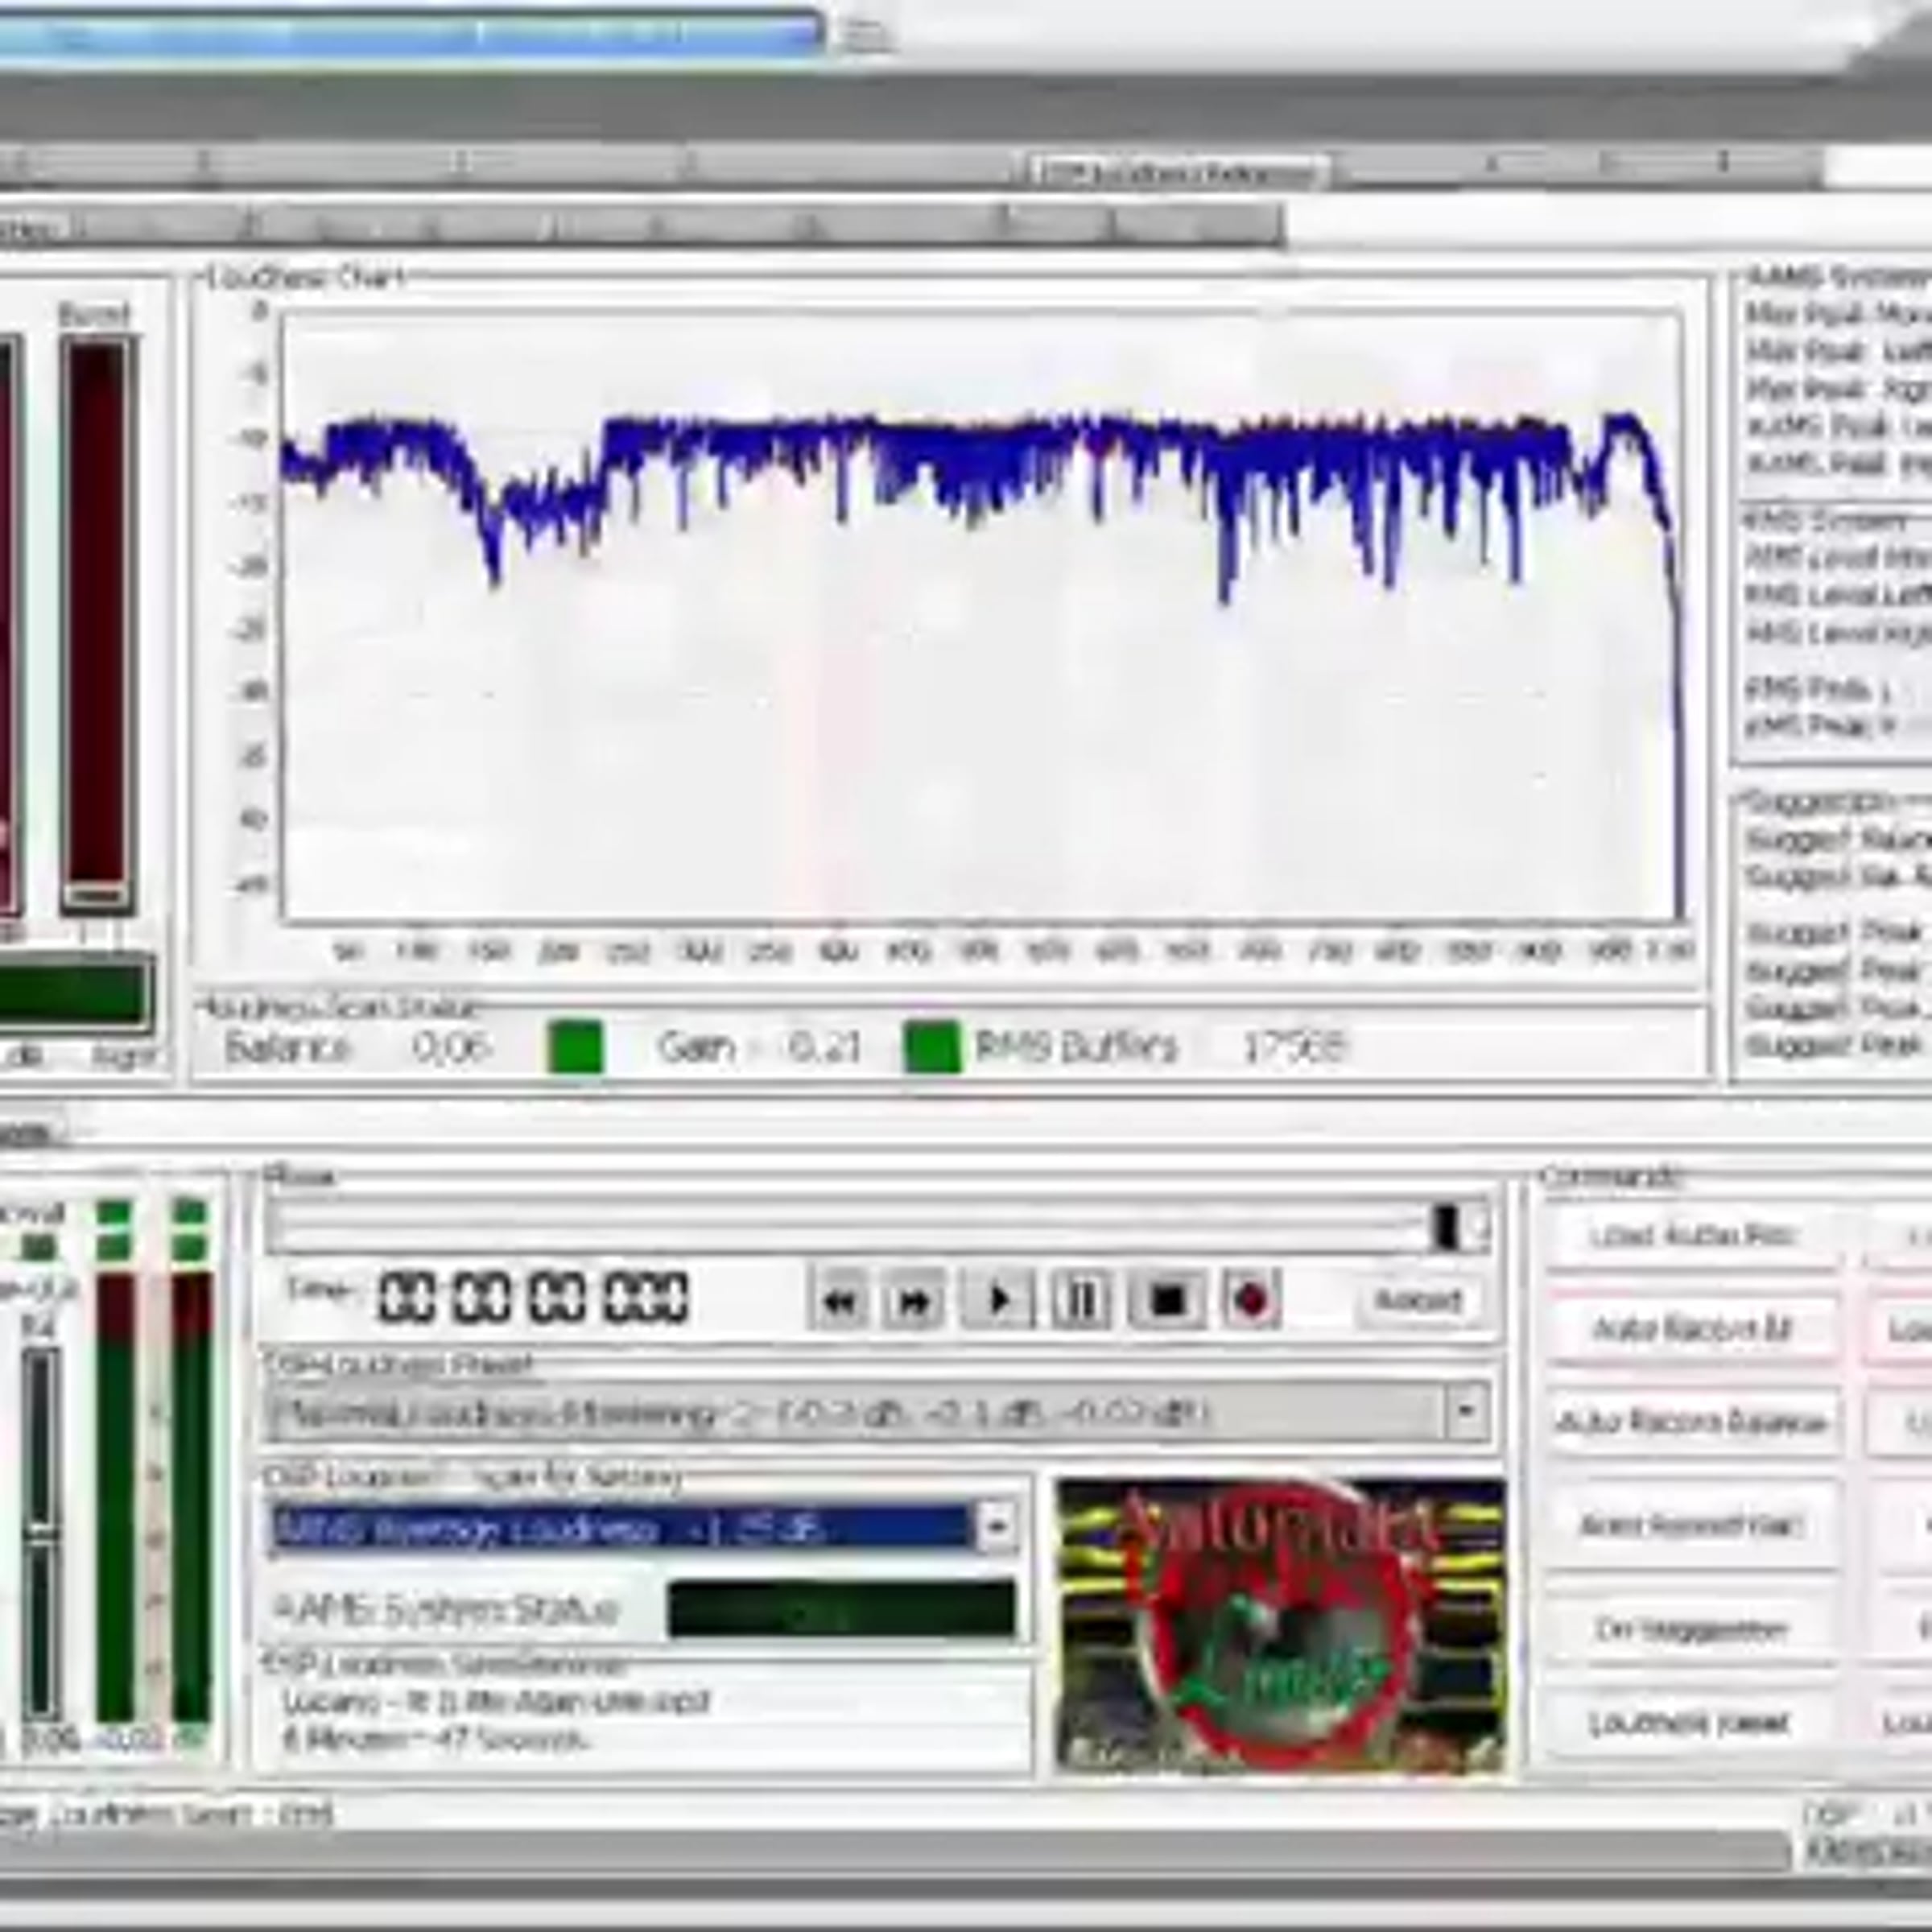Click the time counter display
Image resolution: width=1932 pixels, height=1932 pixels.
pyautogui.click(x=533, y=1298)
